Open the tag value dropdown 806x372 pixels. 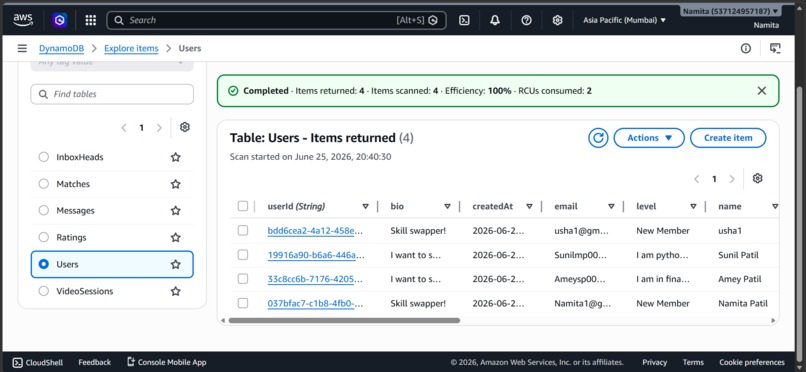112,66
